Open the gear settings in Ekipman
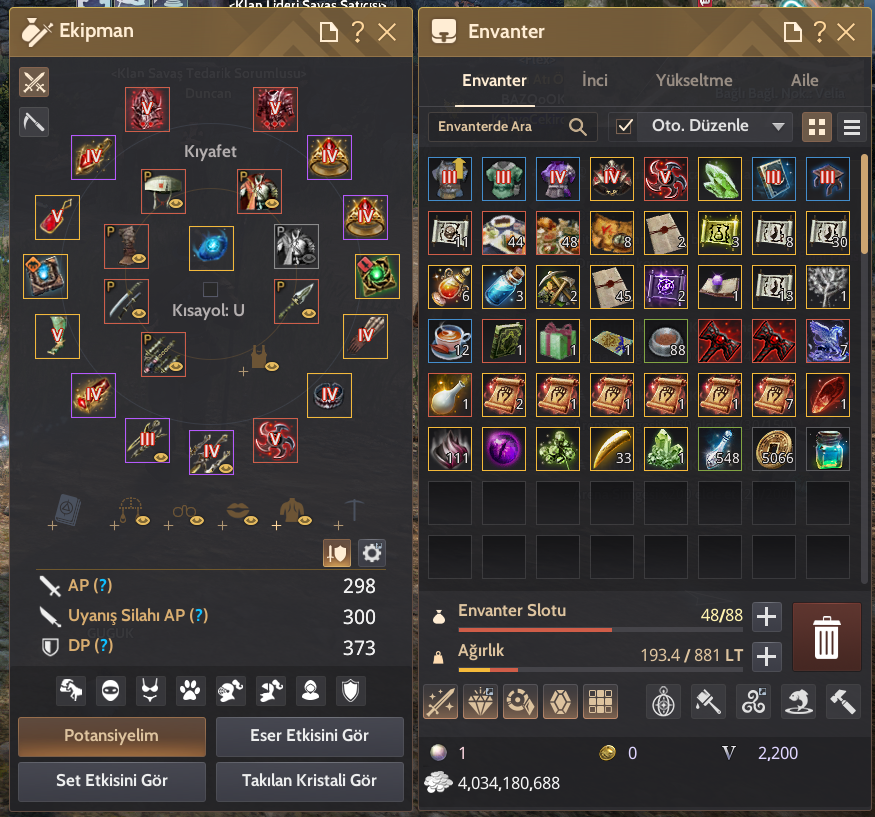 point(372,553)
